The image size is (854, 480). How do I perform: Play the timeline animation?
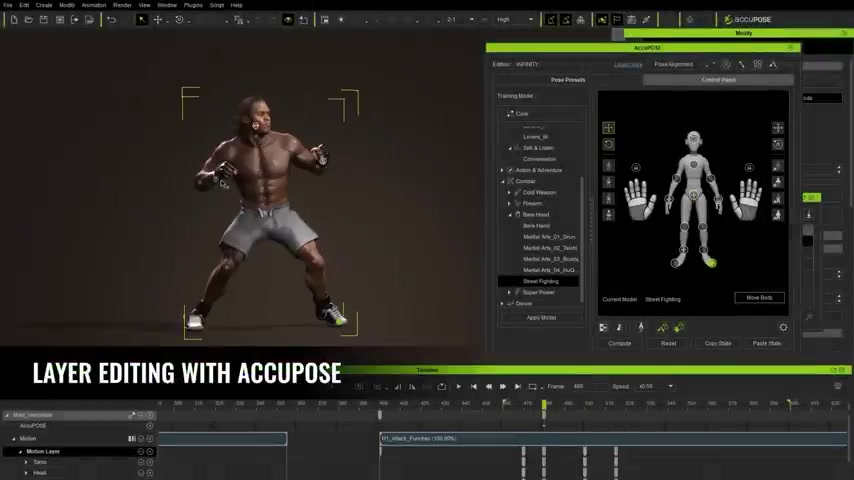459,386
